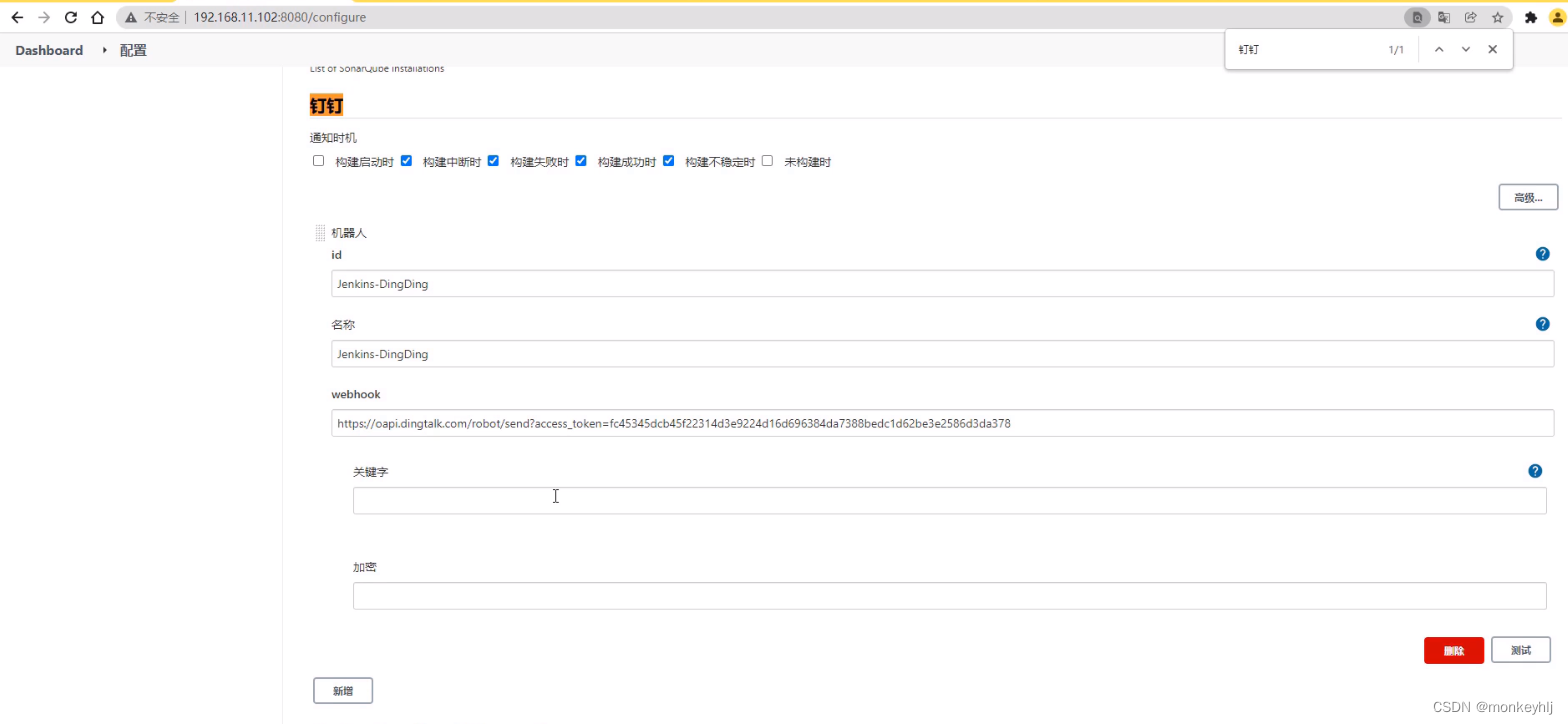Image resolution: width=1568 pixels, height=724 pixels.
Task: Click the browser forward arrow
Action: (x=43, y=17)
